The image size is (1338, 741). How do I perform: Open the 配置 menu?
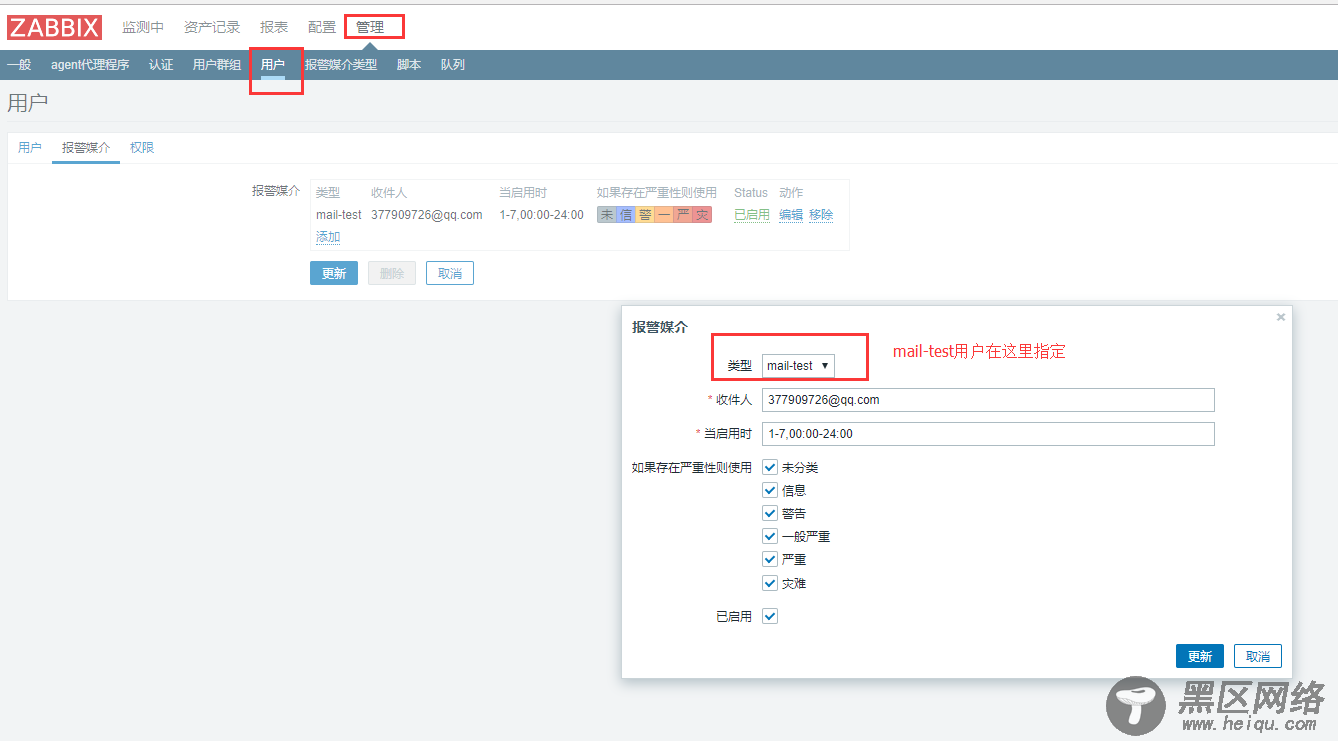pyautogui.click(x=322, y=27)
